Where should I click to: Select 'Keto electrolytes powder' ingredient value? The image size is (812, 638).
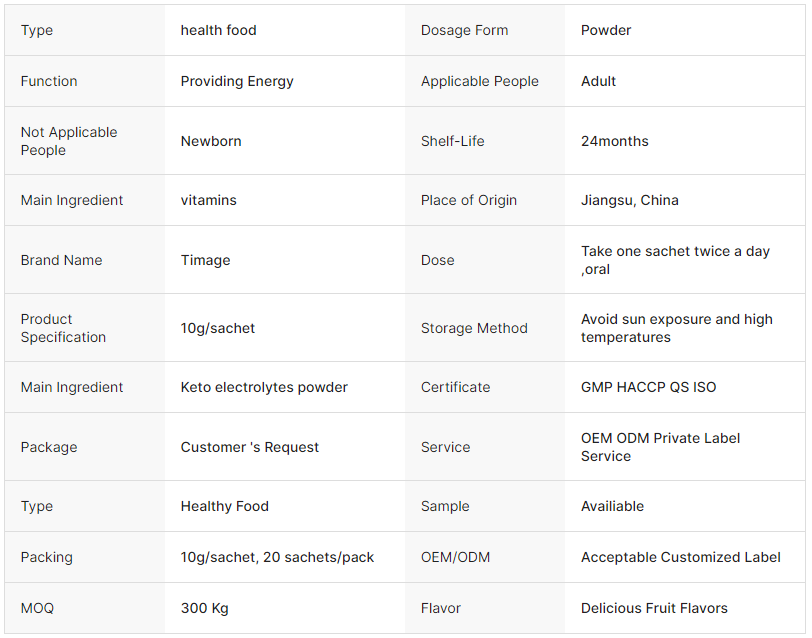point(264,387)
